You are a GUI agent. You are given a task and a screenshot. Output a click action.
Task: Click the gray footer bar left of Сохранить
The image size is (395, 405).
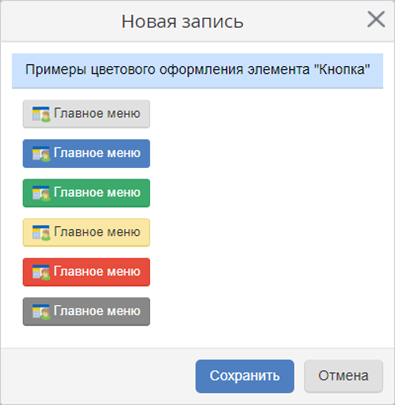pyautogui.click(x=97, y=376)
